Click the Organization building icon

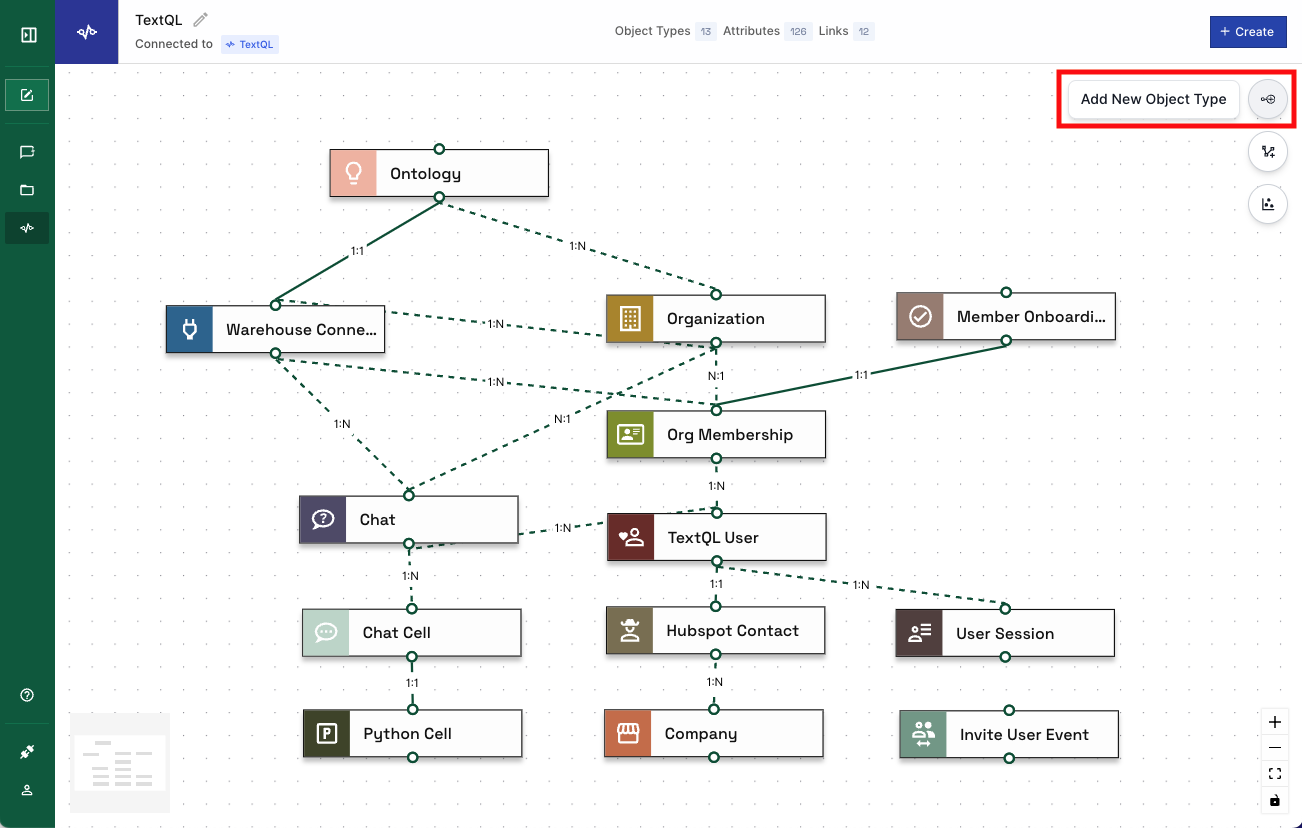[630, 319]
